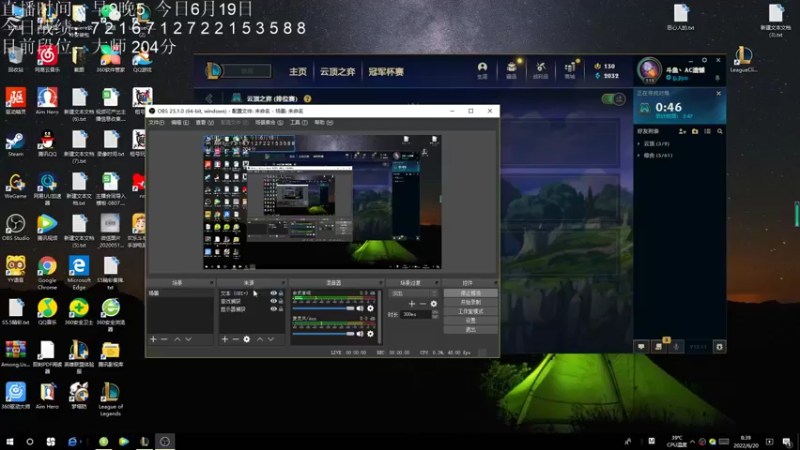Image resolution: width=800 pixels, height=450 pixels.
Task: Open the 编辑(E) menu in OBS
Action: click(180, 122)
